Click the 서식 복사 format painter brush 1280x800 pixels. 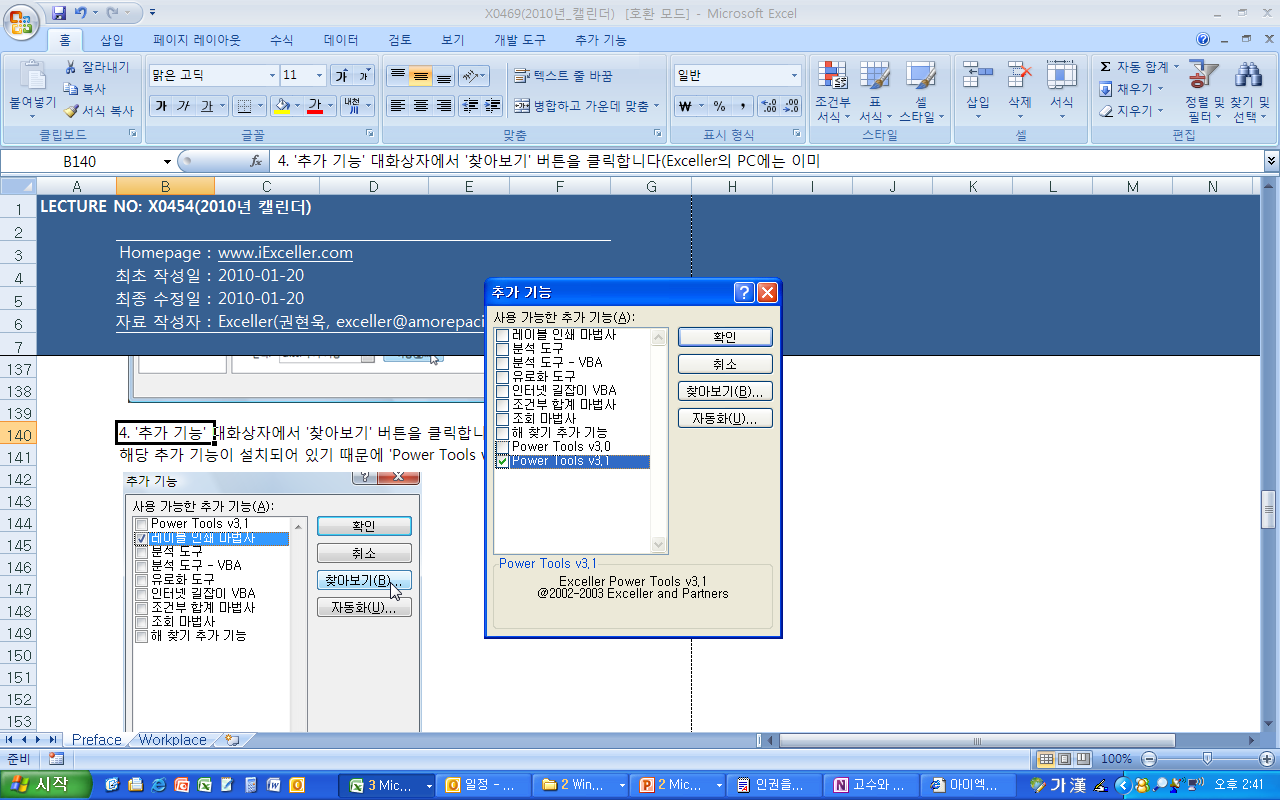72,111
